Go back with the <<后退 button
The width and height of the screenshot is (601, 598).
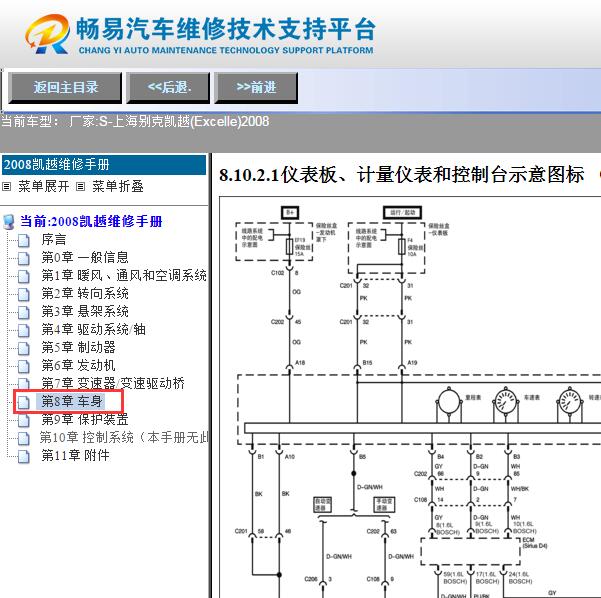point(168,88)
